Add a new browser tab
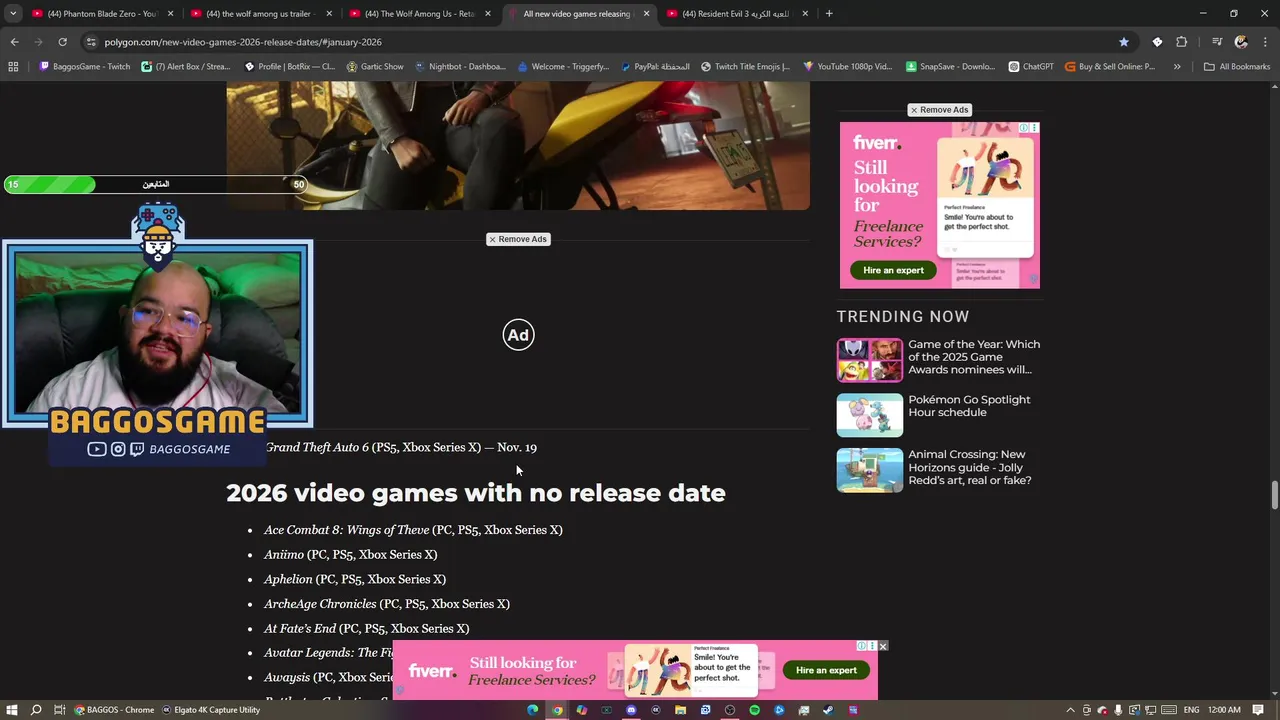1280x720 pixels. point(829,14)
